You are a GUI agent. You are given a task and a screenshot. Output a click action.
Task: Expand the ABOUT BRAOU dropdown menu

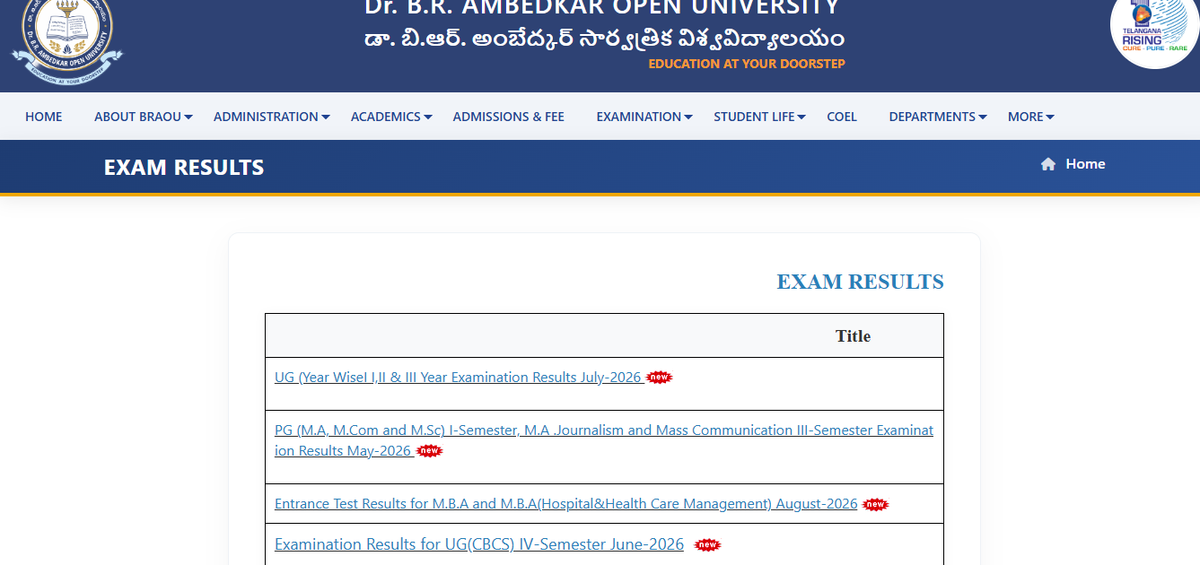click(x=144, y=117)
